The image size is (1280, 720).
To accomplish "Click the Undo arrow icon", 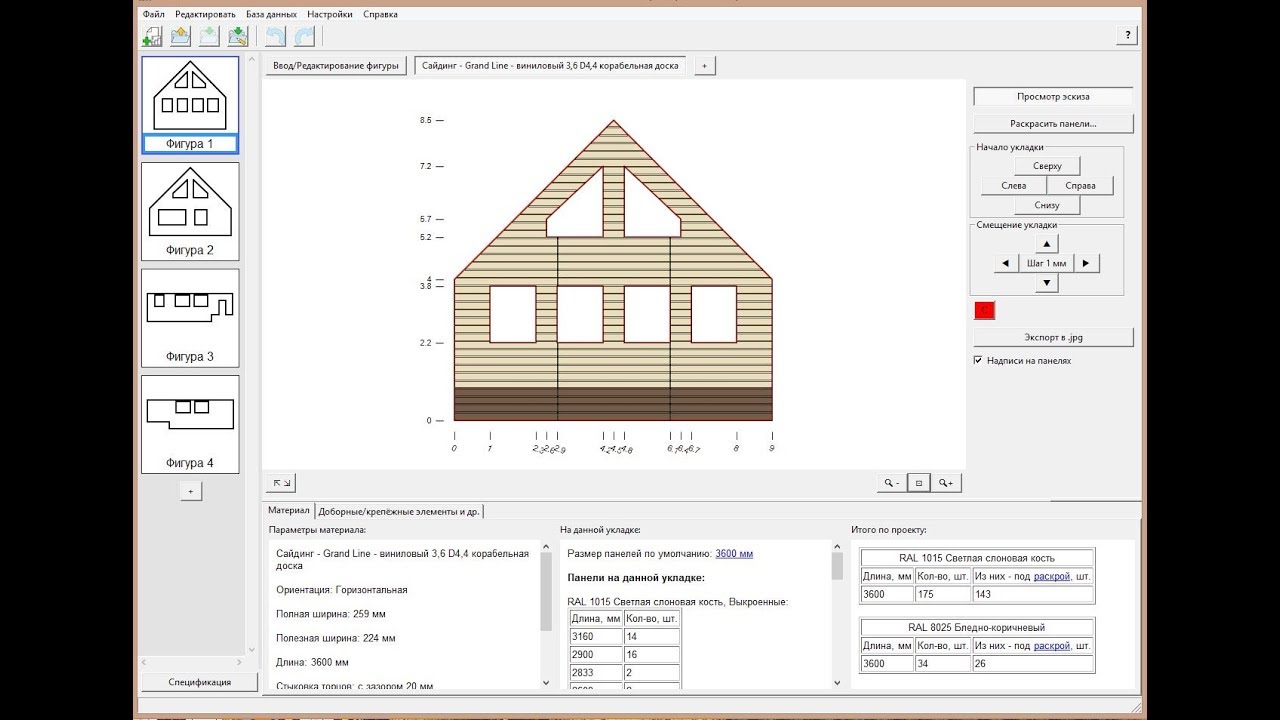I will click(x=275, y=36).
